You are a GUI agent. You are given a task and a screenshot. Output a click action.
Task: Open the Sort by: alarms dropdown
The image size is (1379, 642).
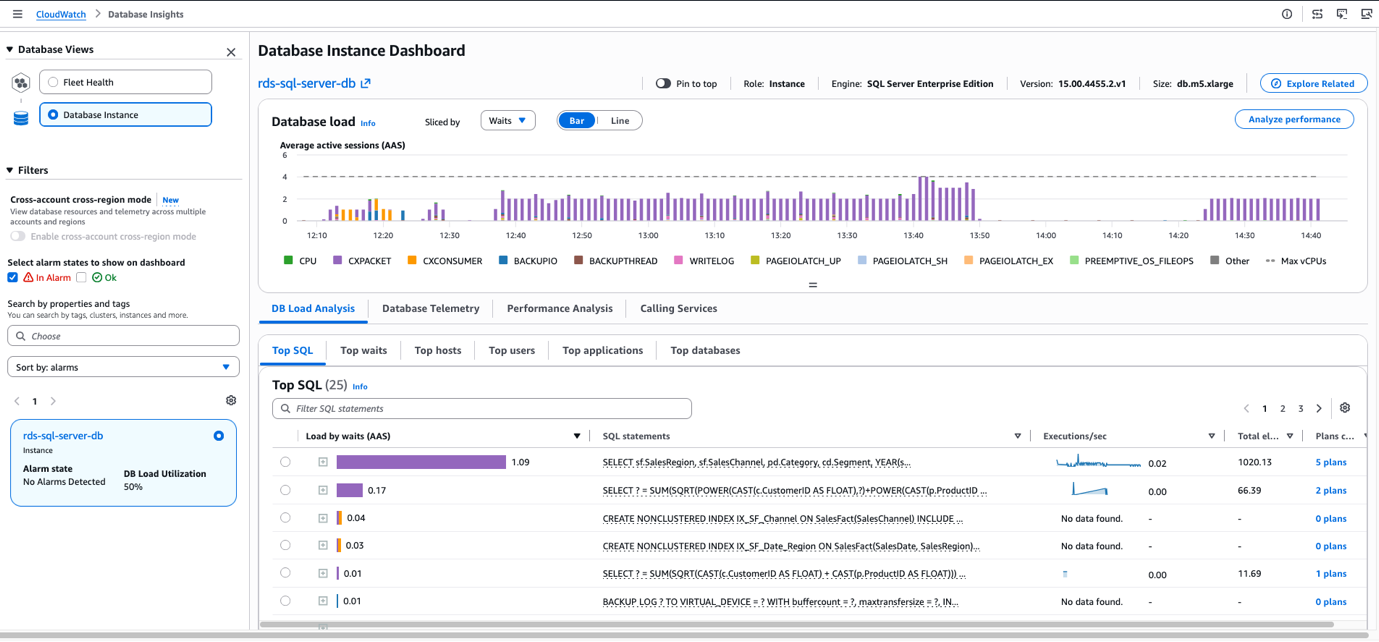(123, 367)
